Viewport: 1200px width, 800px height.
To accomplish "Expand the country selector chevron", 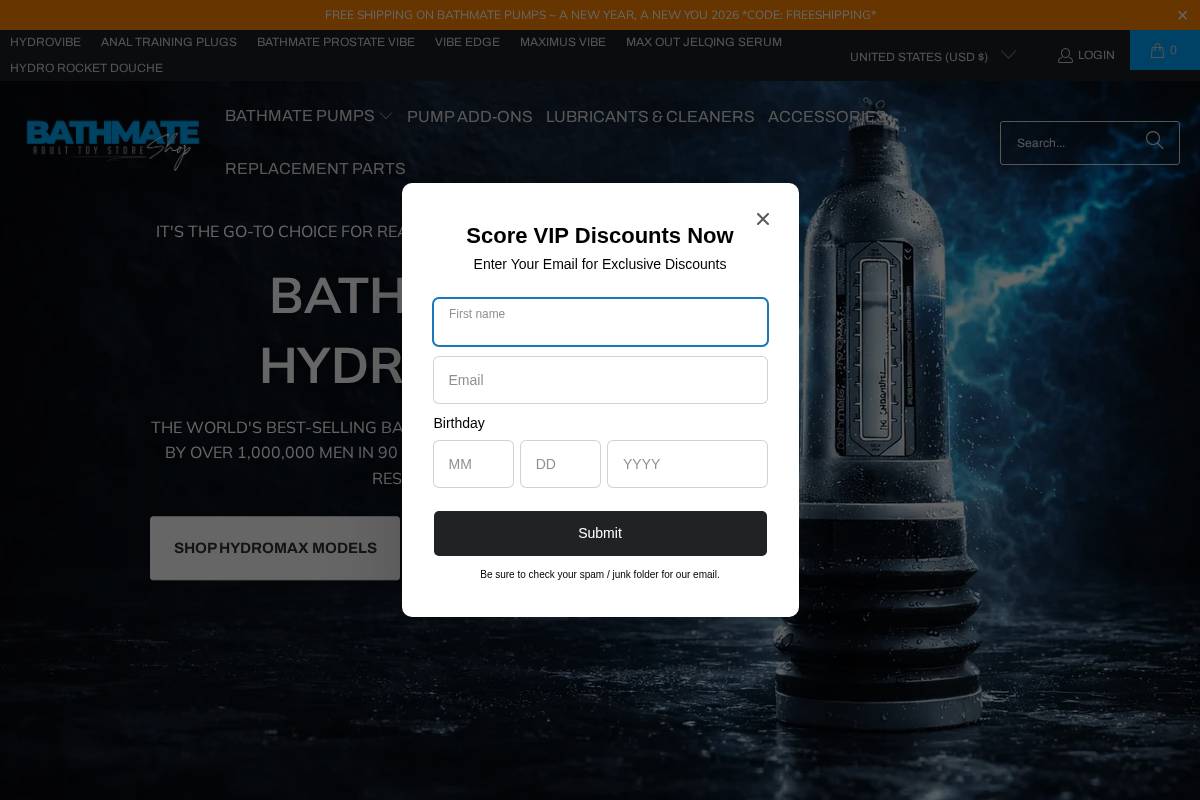I will tap(1009, 55).
